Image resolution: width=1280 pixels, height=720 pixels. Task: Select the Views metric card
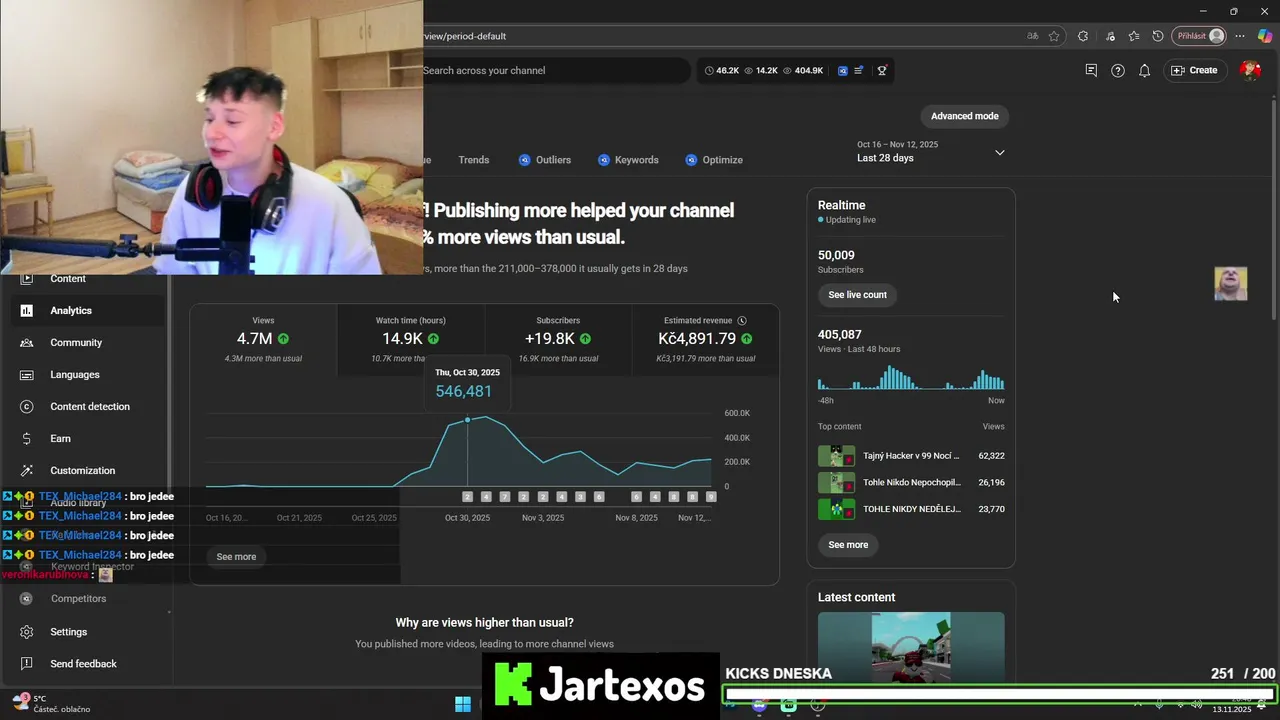[263, 340]
